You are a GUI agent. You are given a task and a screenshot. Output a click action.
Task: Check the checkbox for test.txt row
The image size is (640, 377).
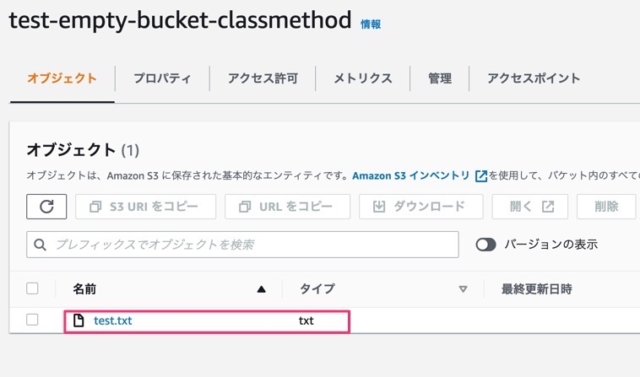click(x=32, y=319)
